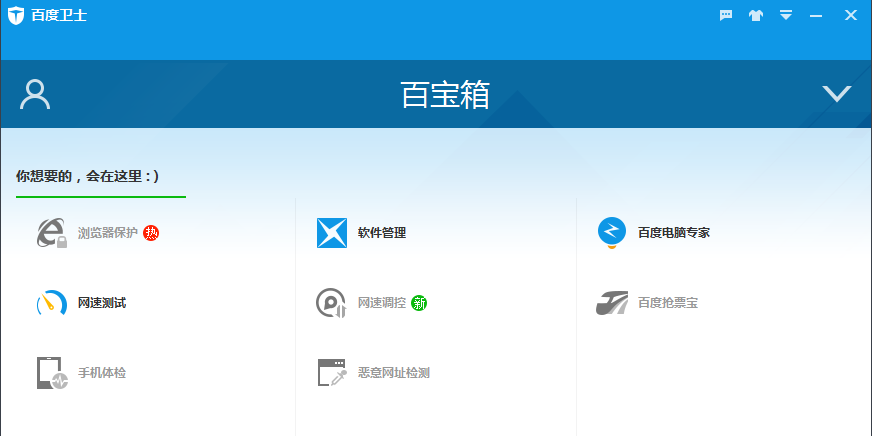Open 网速测试 tool label
The width and height of the screenshot is (872, 436).
pyautogui.click(x=102, y=303)
